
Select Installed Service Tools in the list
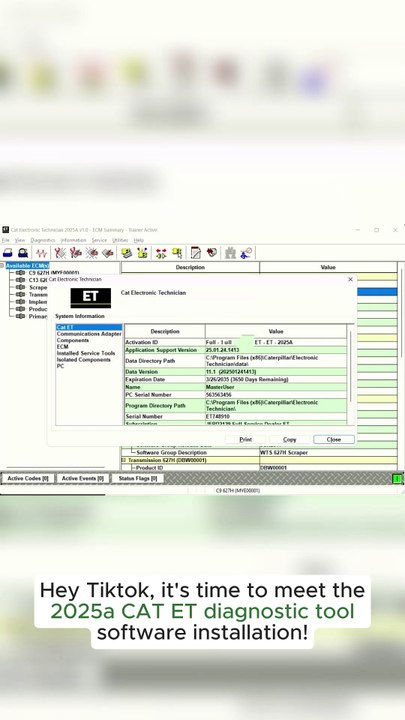[x=86, y=353]
